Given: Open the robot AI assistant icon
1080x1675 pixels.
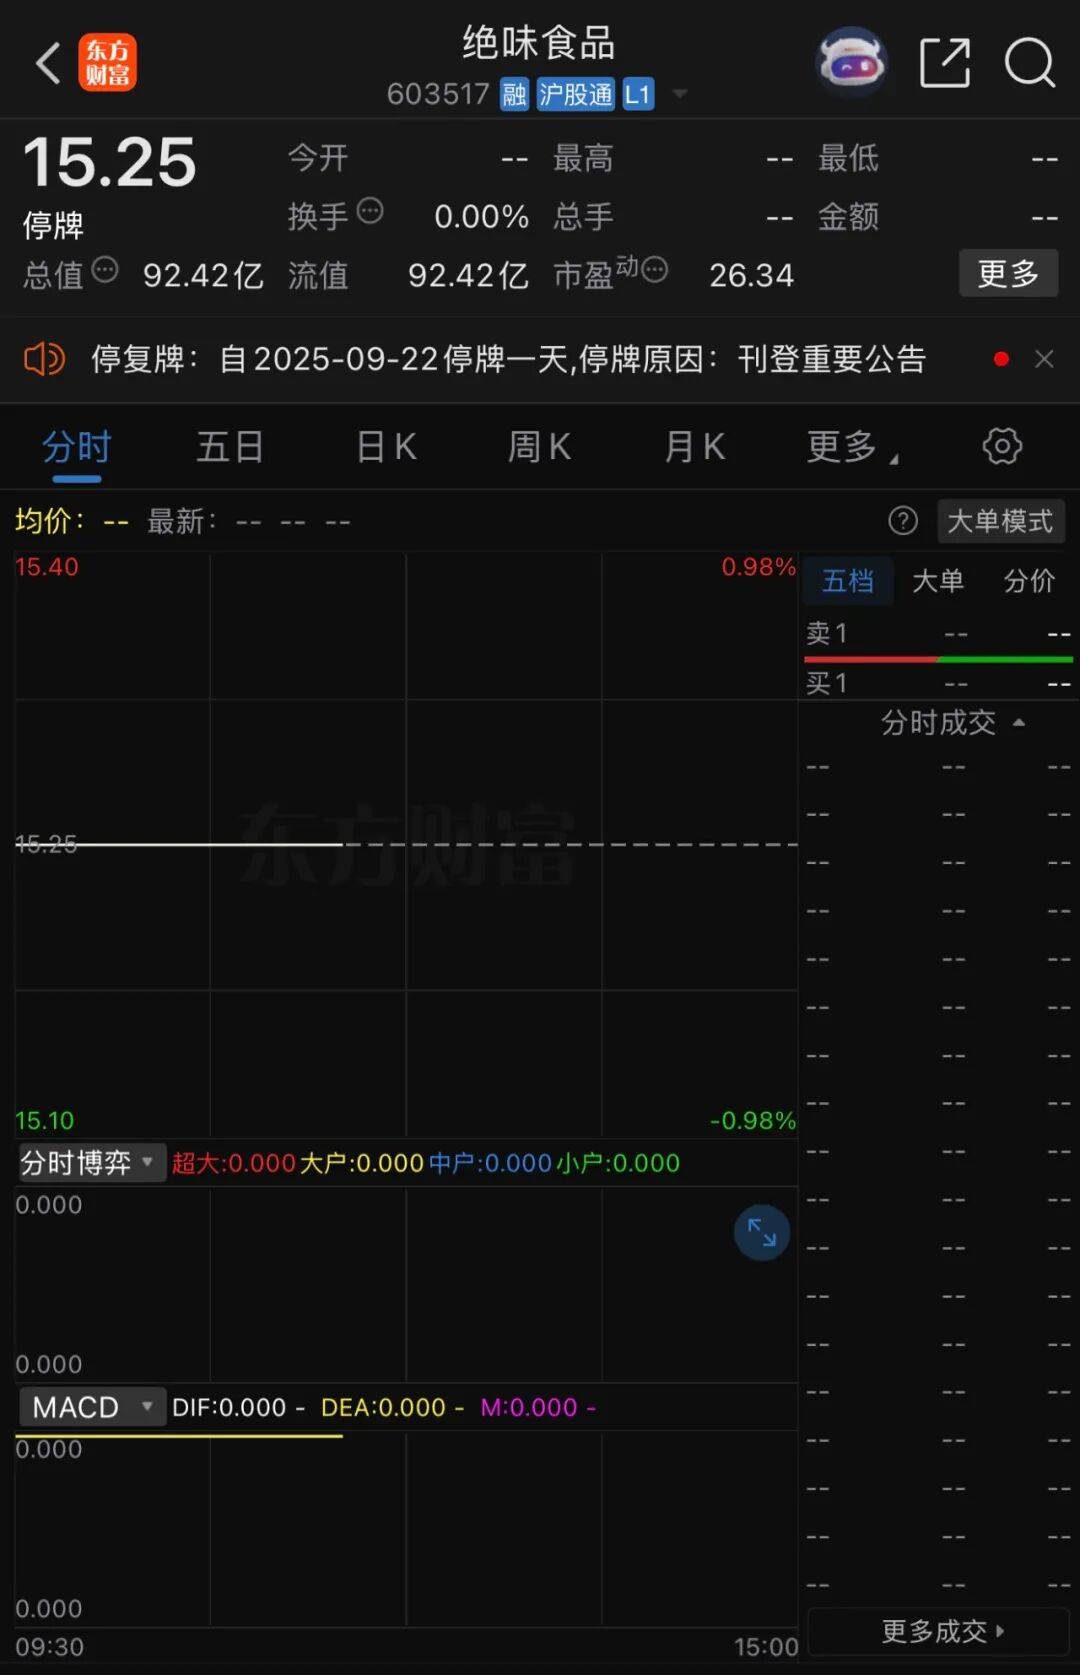Looking at the screenshot, I should pos(851,63).
